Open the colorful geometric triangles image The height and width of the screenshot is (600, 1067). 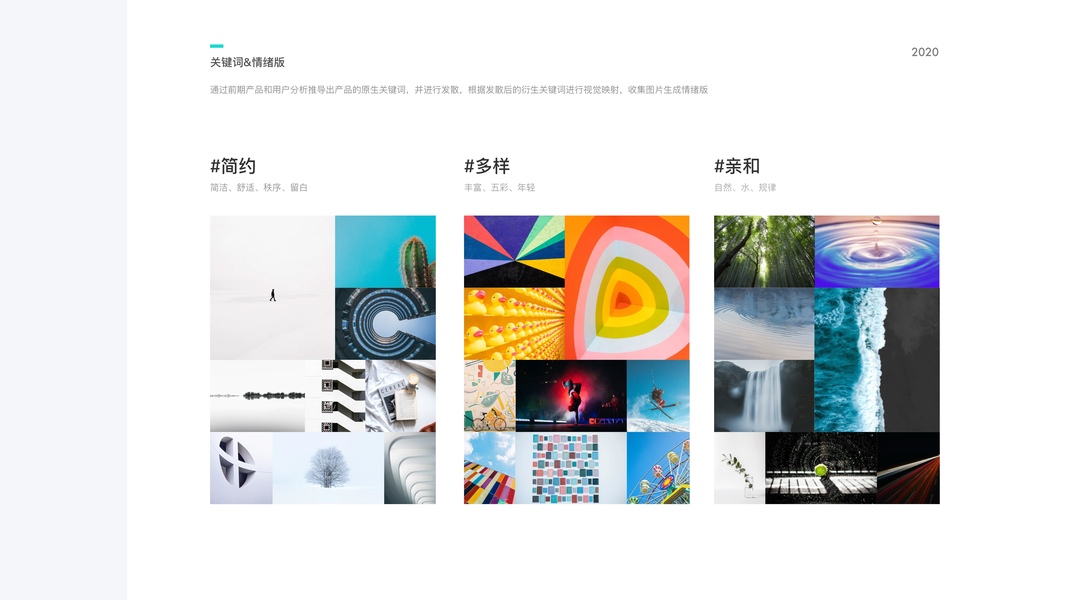tap(514, 252)
